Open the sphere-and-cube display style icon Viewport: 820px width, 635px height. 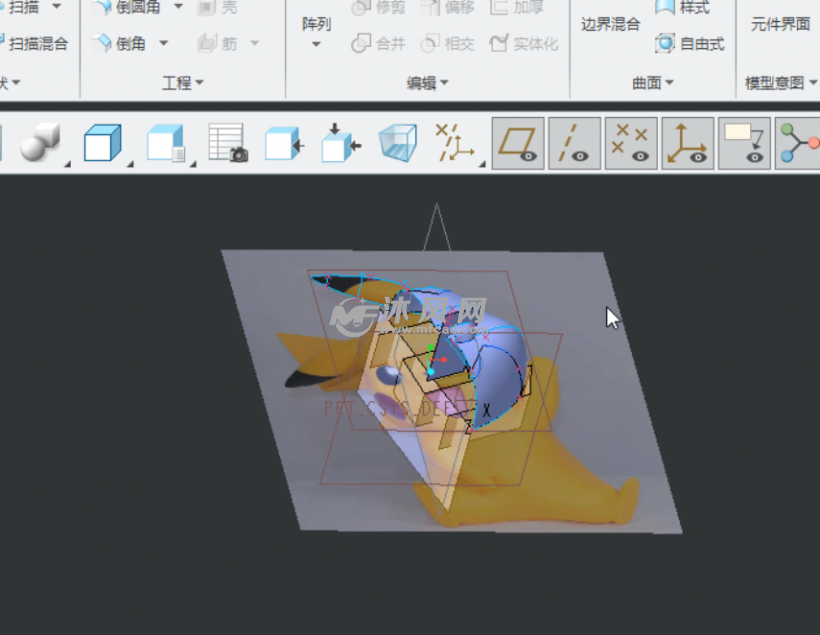point(41,143)
